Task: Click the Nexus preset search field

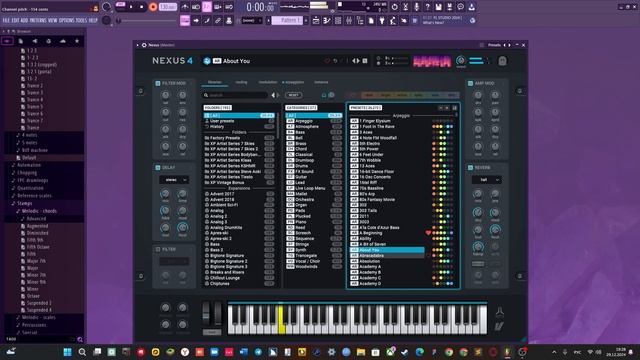Action: click(236, 95)
